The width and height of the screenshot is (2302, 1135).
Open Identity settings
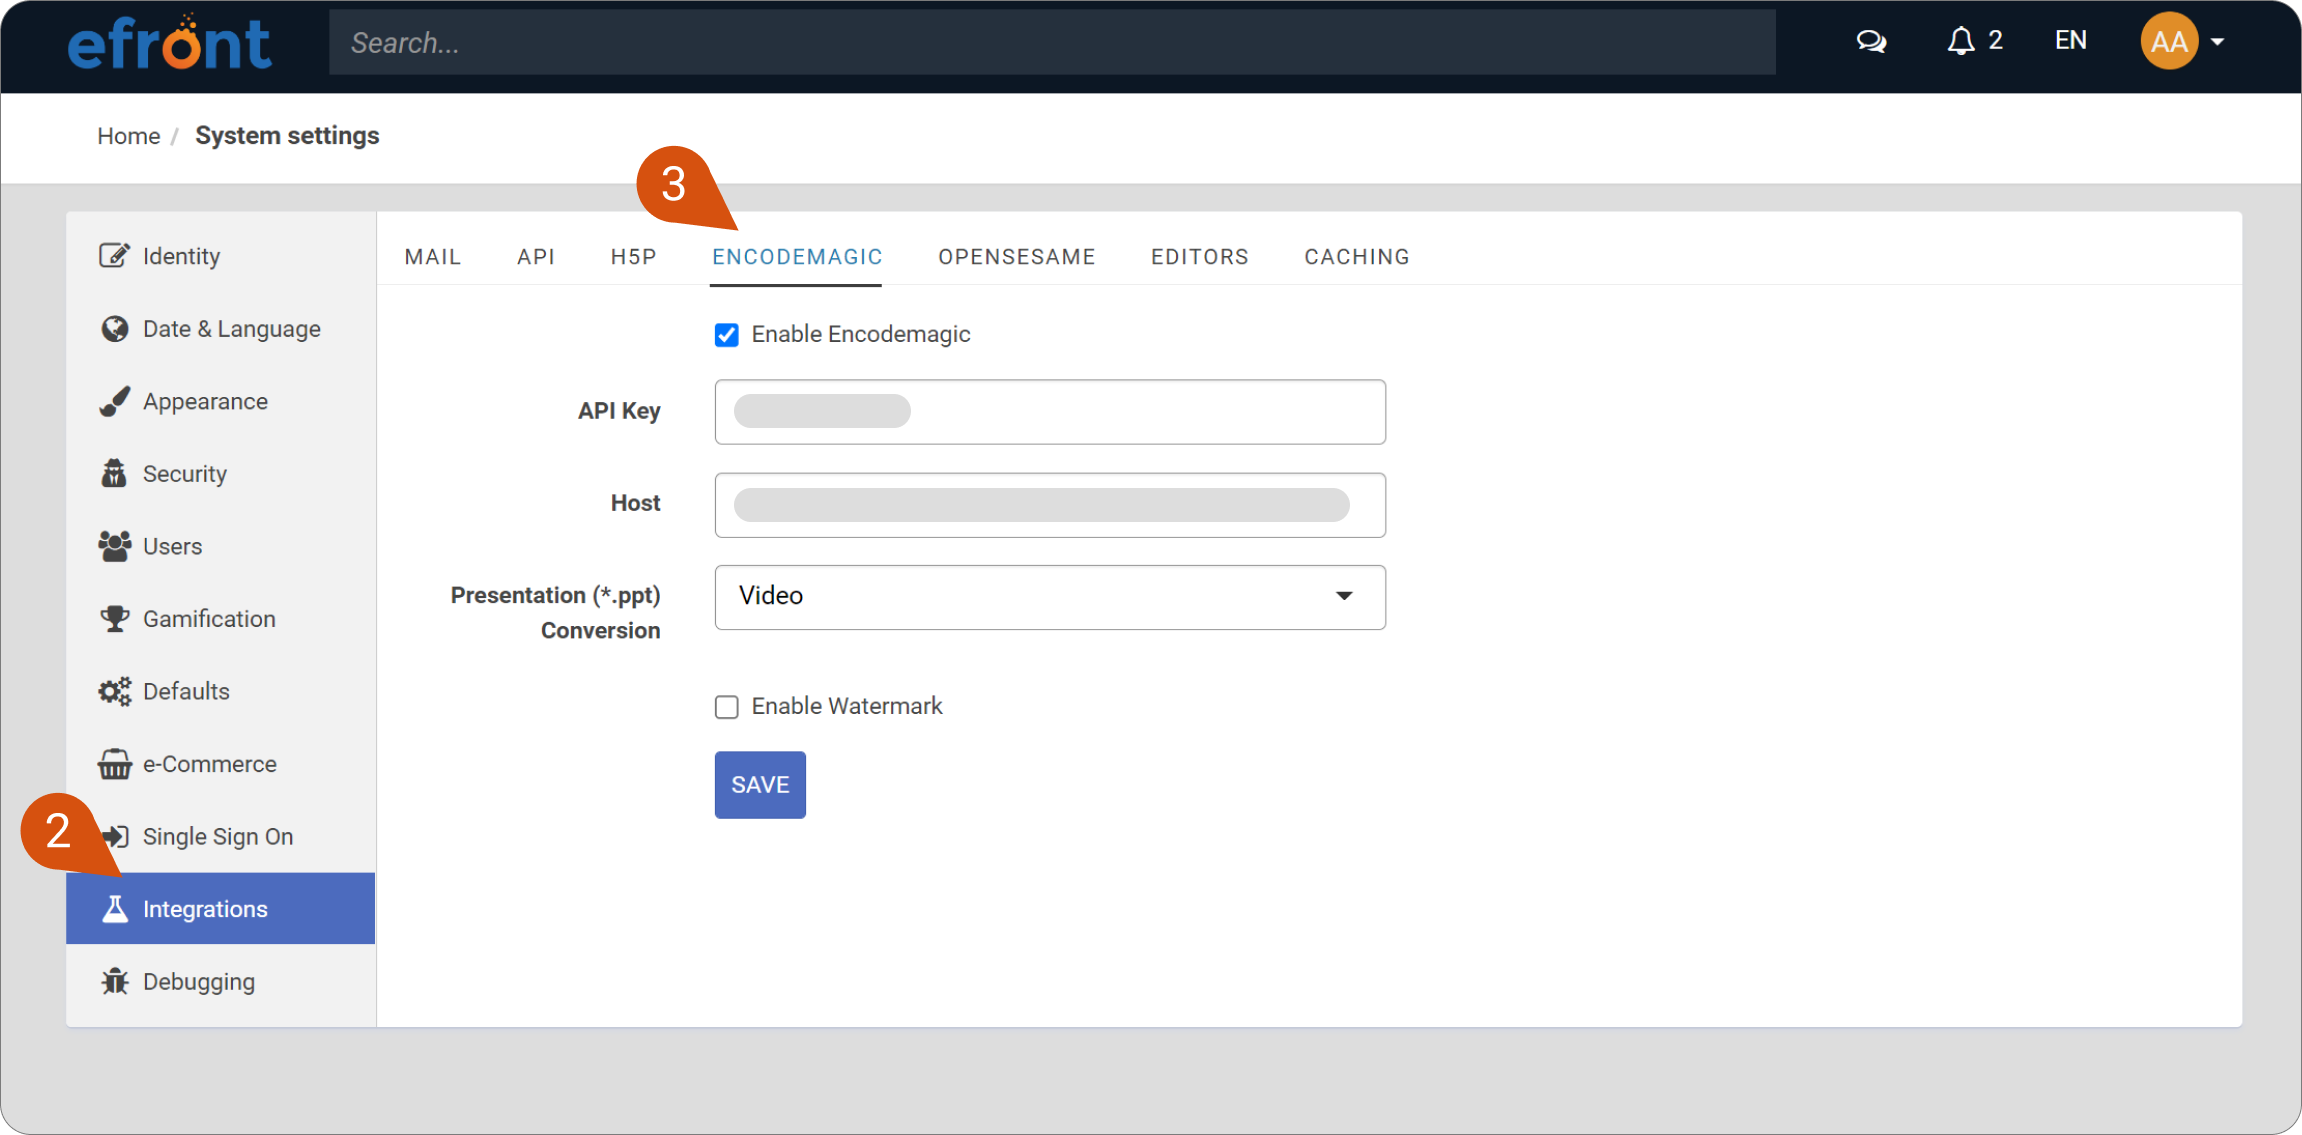[x=221, y=256]
